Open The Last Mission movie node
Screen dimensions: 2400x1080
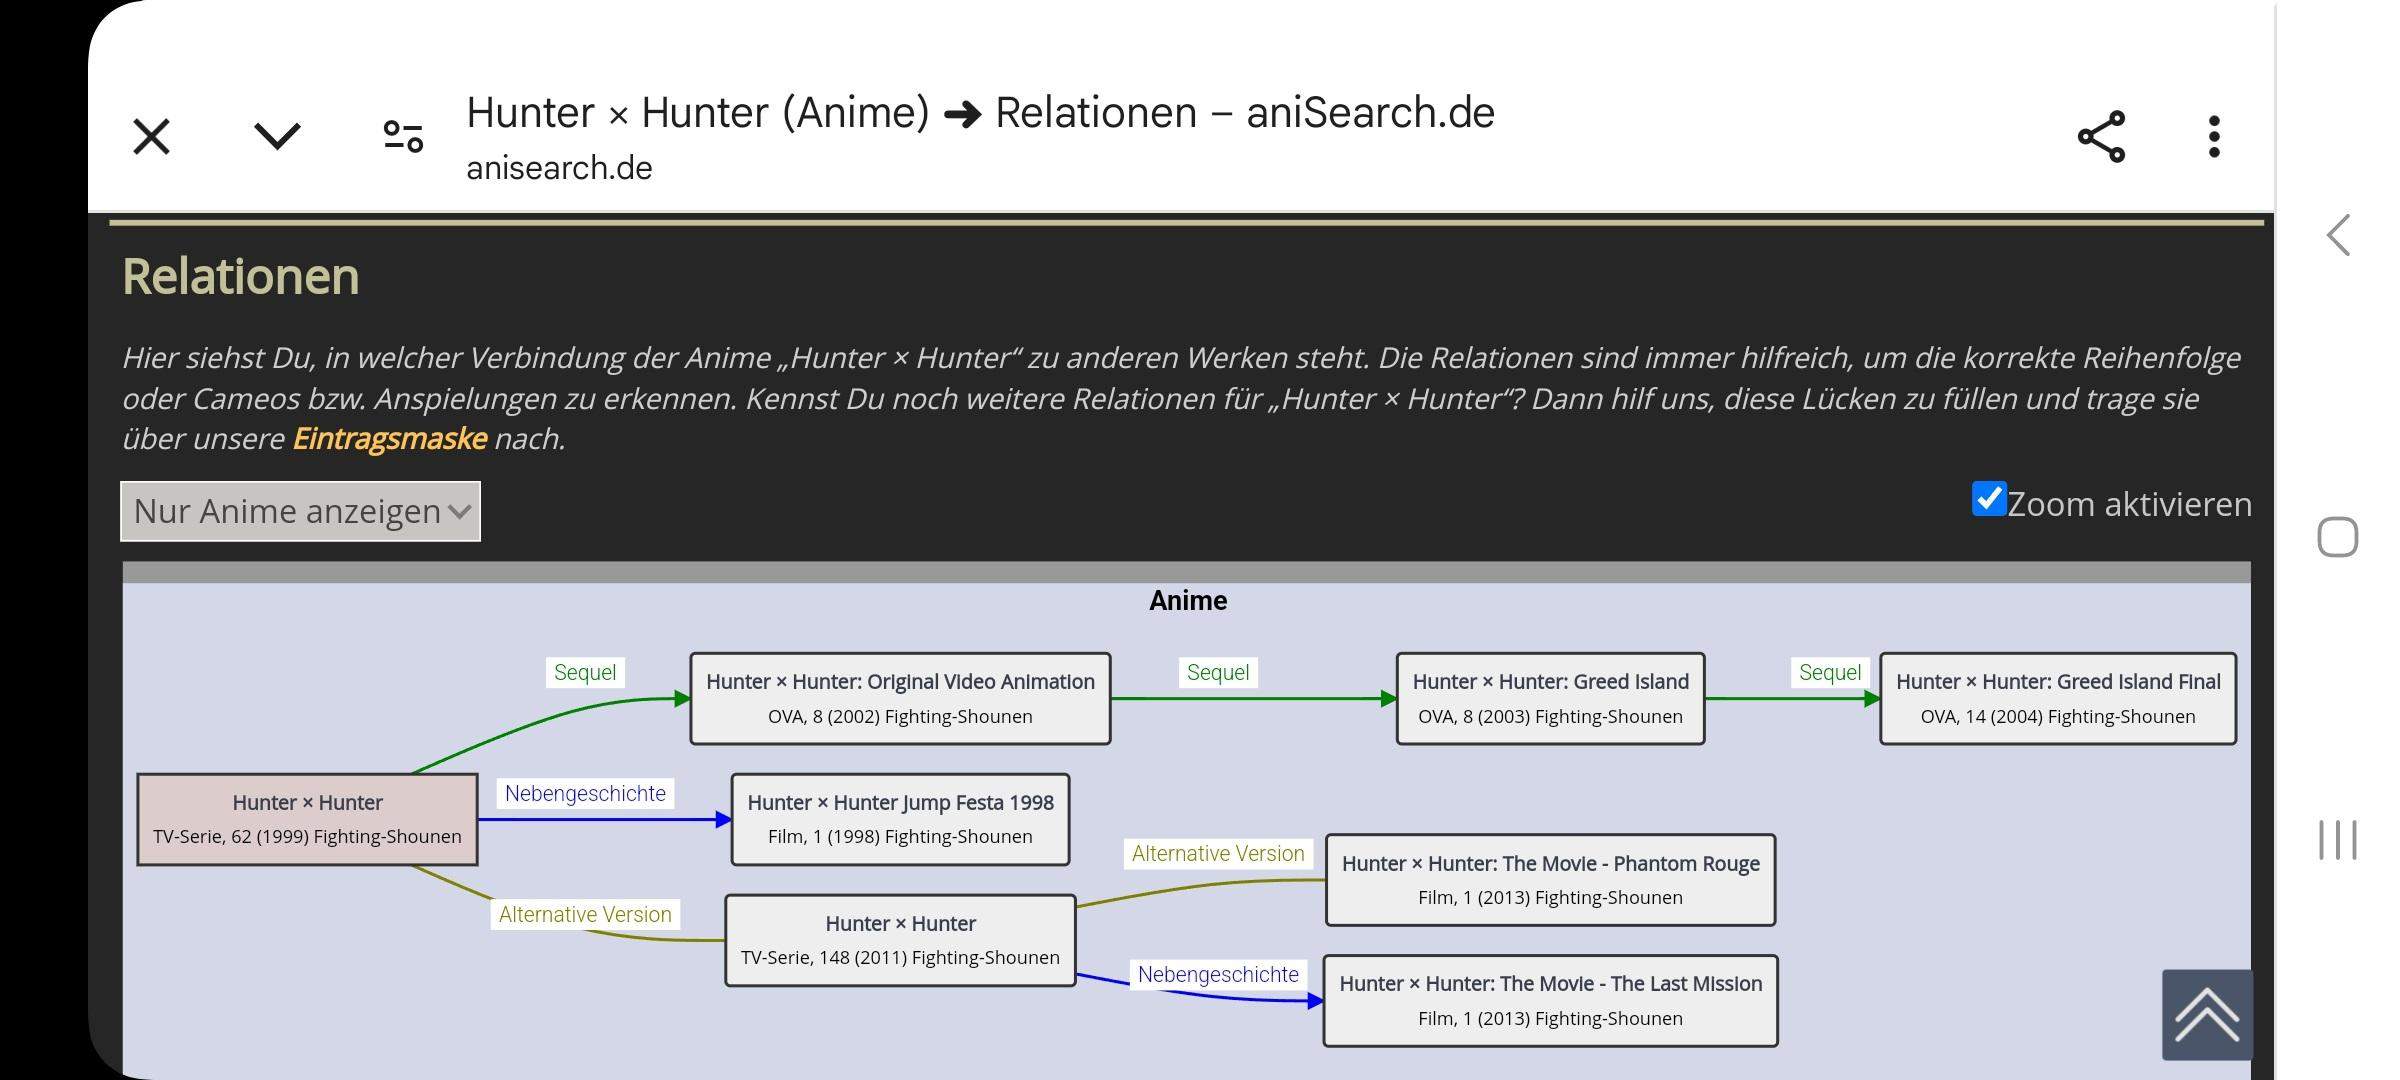coord(1550,1000)
